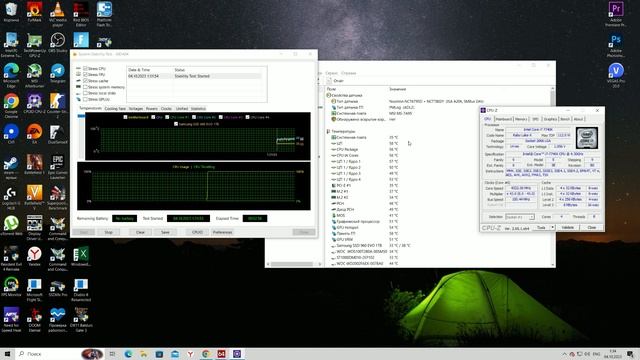Image resolution: width=640 pixels, height=360 pixels.
Task: Launch Steam from the desktop
Action: 11,167
